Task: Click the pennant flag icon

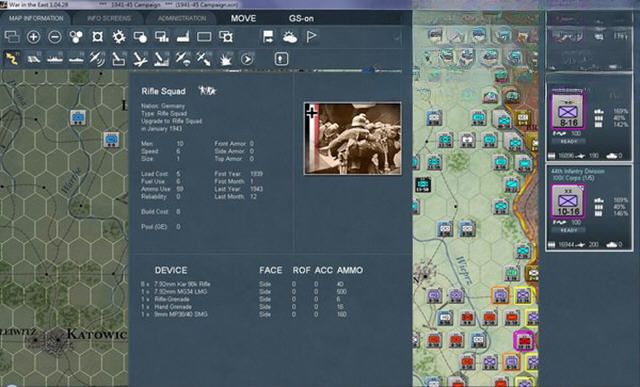Action: point(311,37)
